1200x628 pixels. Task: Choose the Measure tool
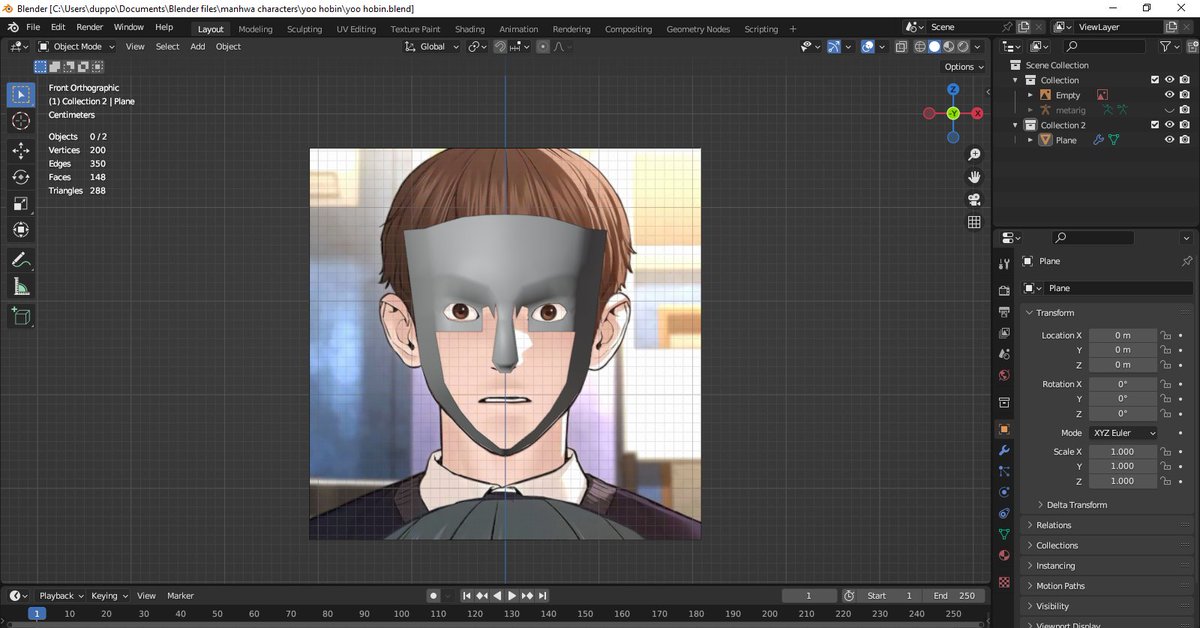pyautogui.click(x=20, y=287)
